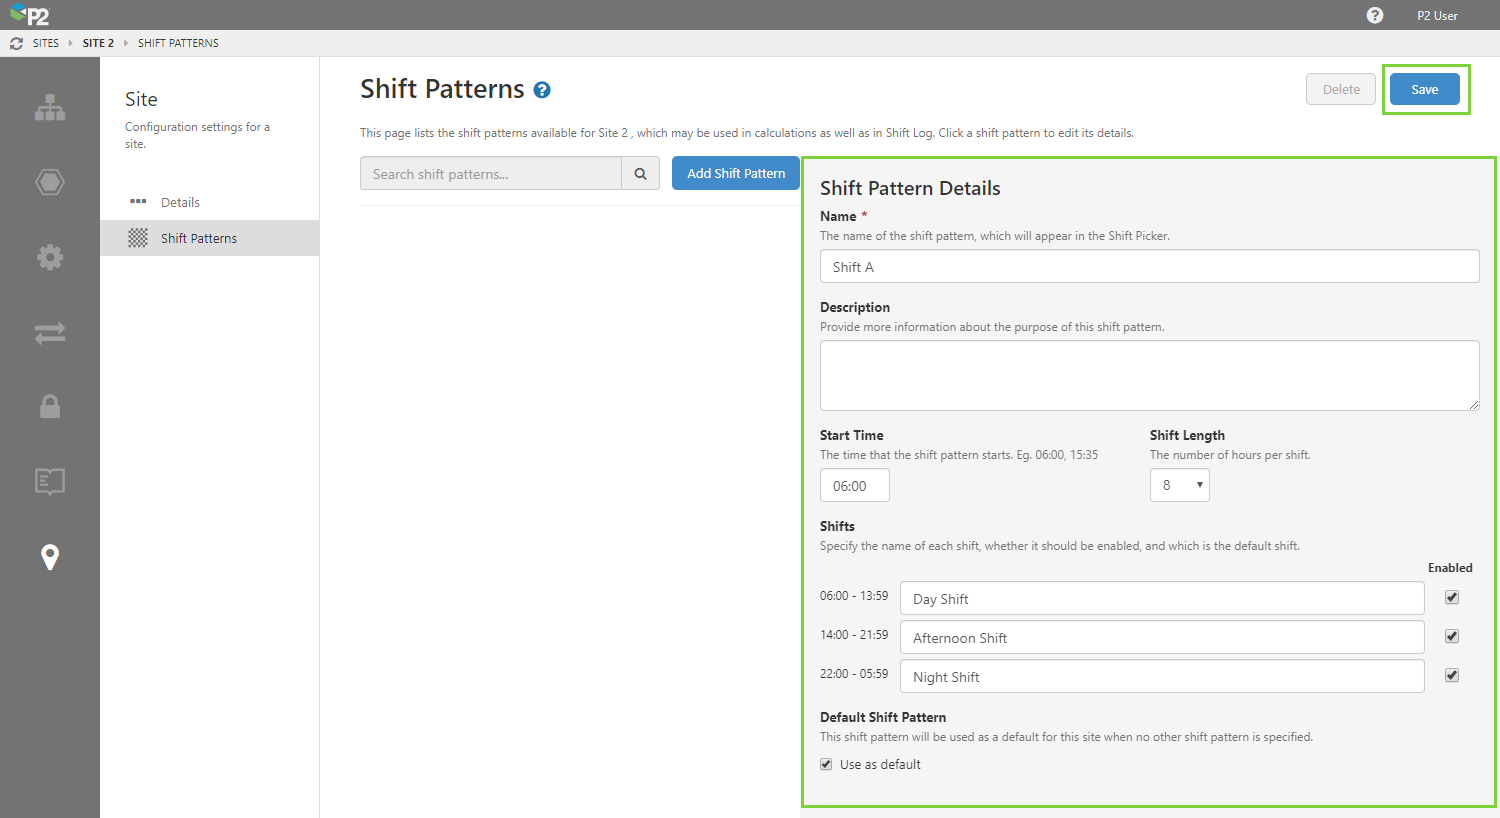Viewport: 1500px width, 818px height.
Task: Click the Add Shift Pattern button
Action: tap(736, 173)
